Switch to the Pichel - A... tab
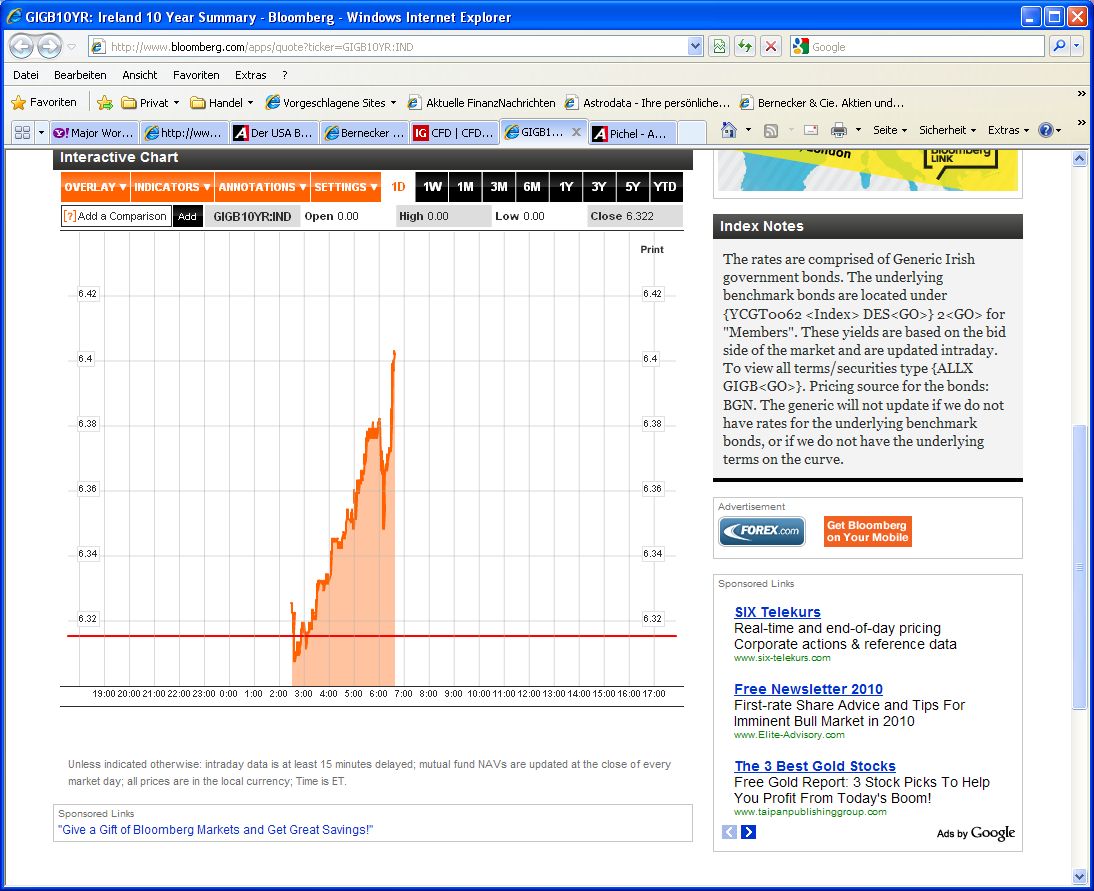Image resolution: width=1094 pixels, height=891 pixels. click(632, 133)
